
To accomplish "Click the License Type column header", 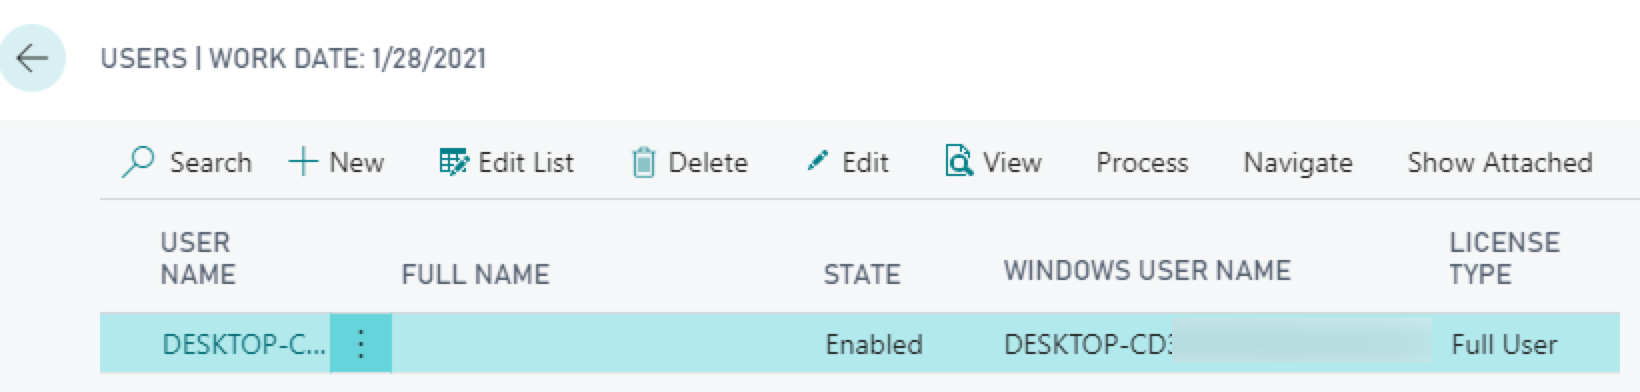I will pyautogui.click(x=1504, y=258).
